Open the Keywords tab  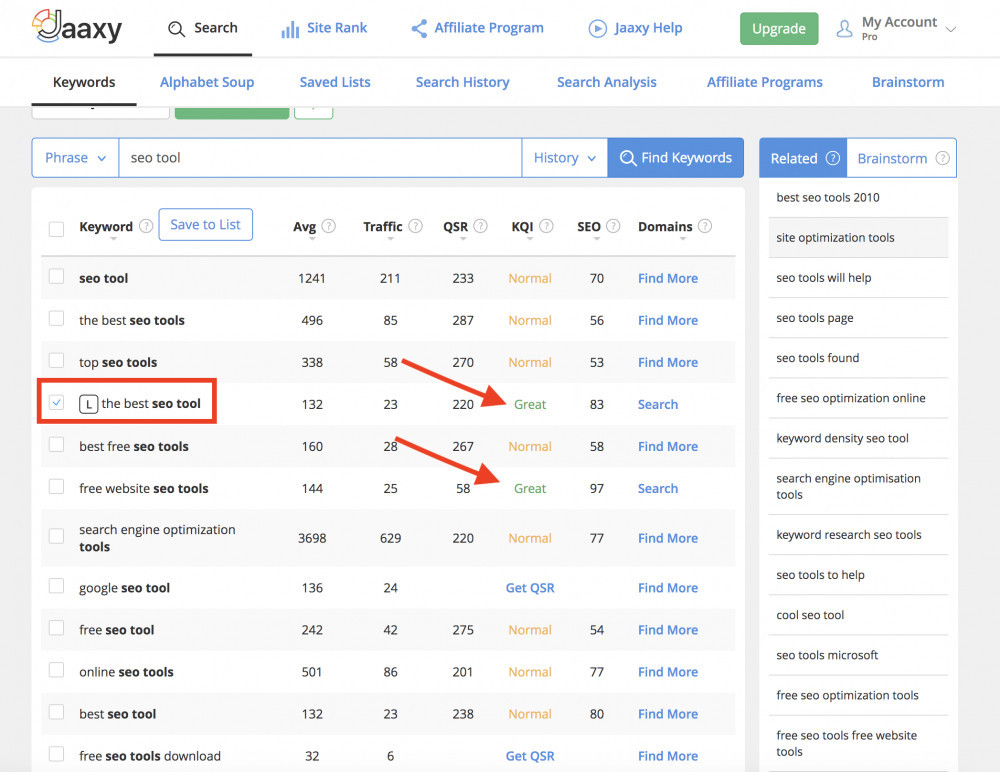(84, 82)
